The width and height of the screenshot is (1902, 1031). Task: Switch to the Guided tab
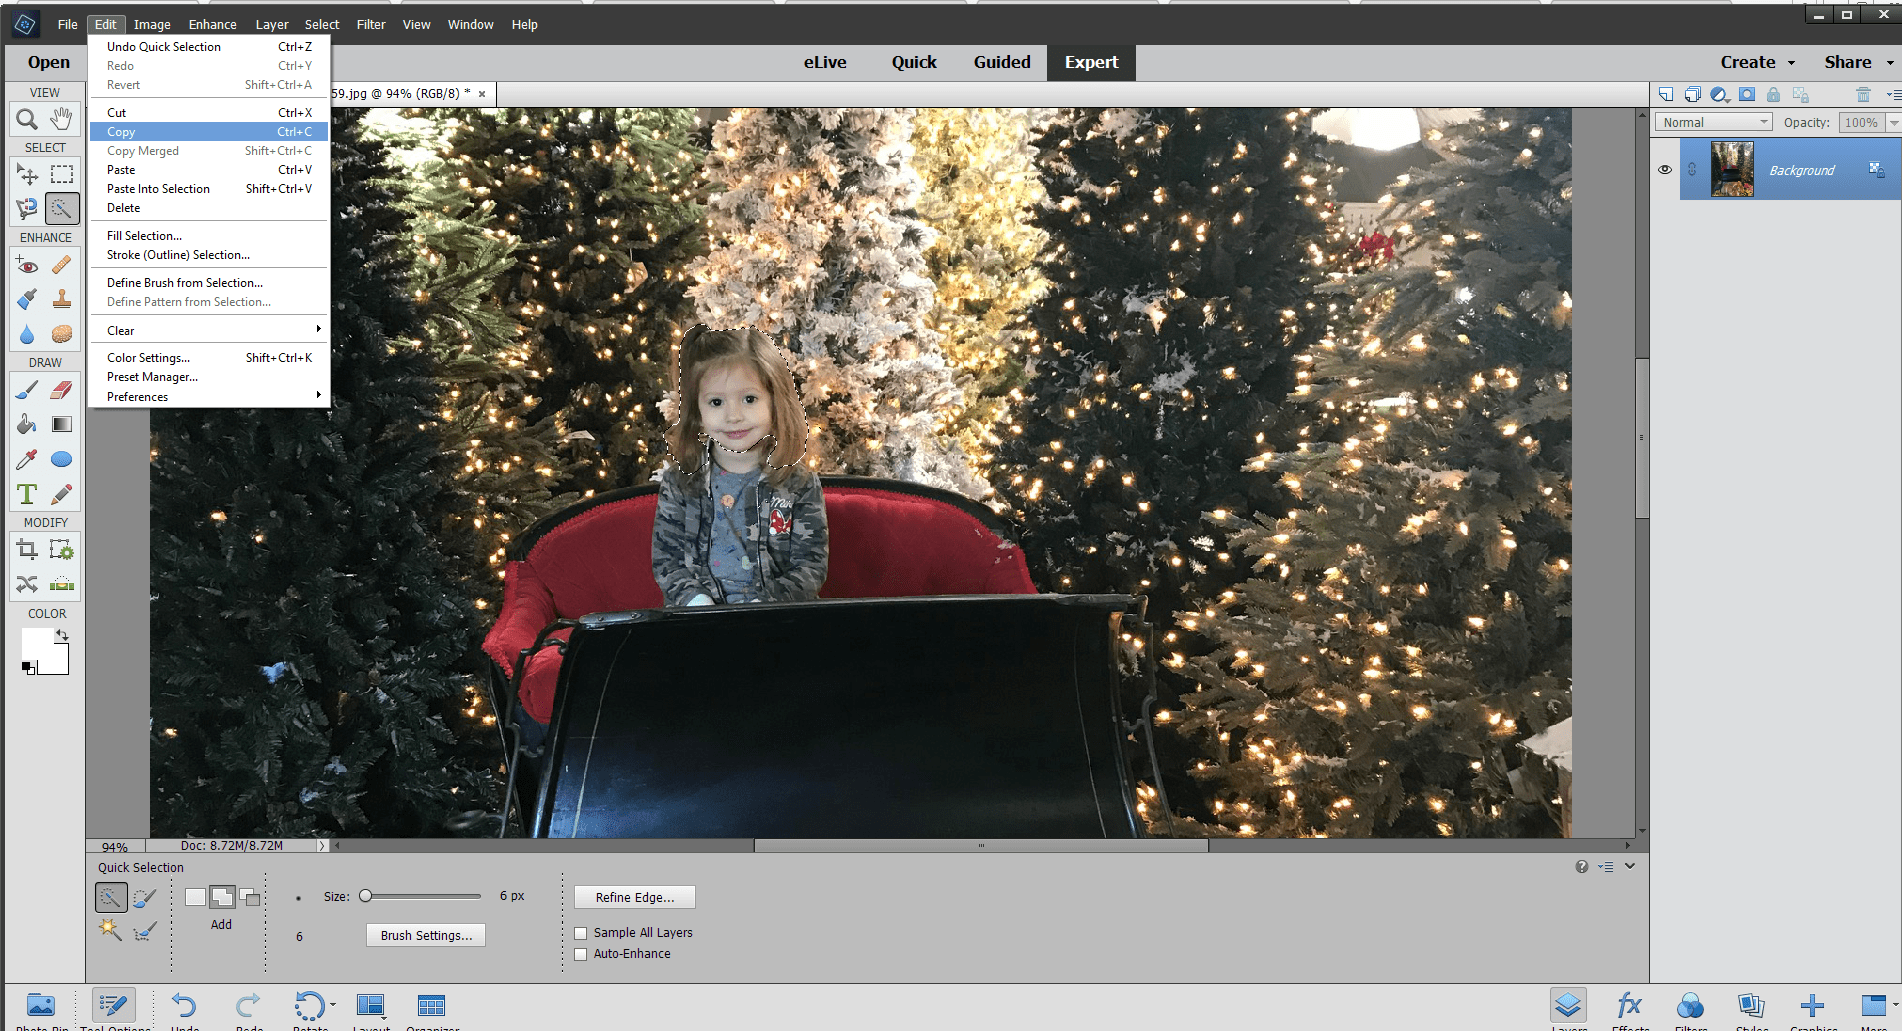[1002, 62]
